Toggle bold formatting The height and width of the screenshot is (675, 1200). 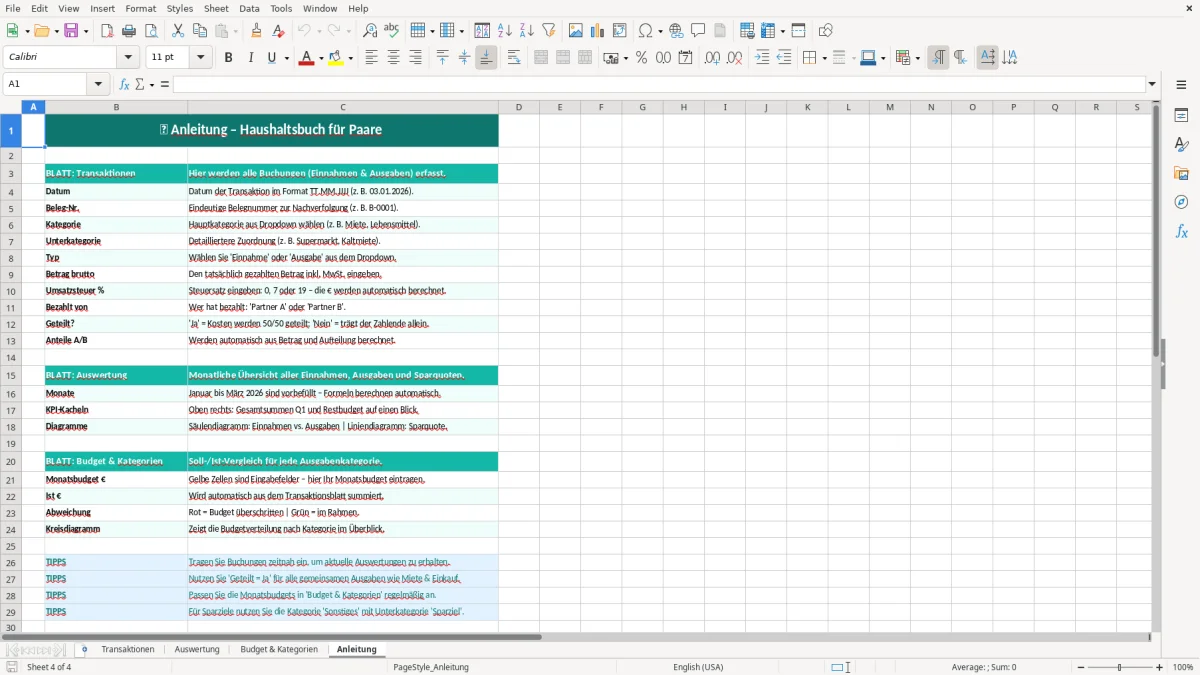coord(228,58)
